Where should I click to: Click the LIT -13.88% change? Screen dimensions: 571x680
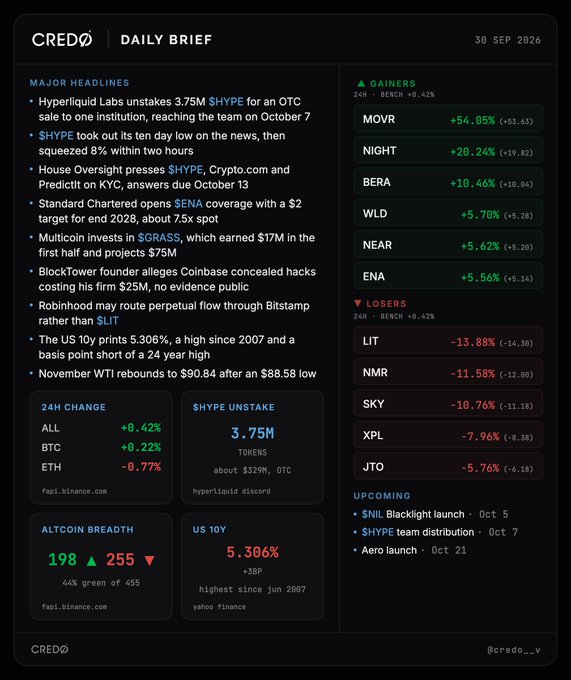point(472,342)
